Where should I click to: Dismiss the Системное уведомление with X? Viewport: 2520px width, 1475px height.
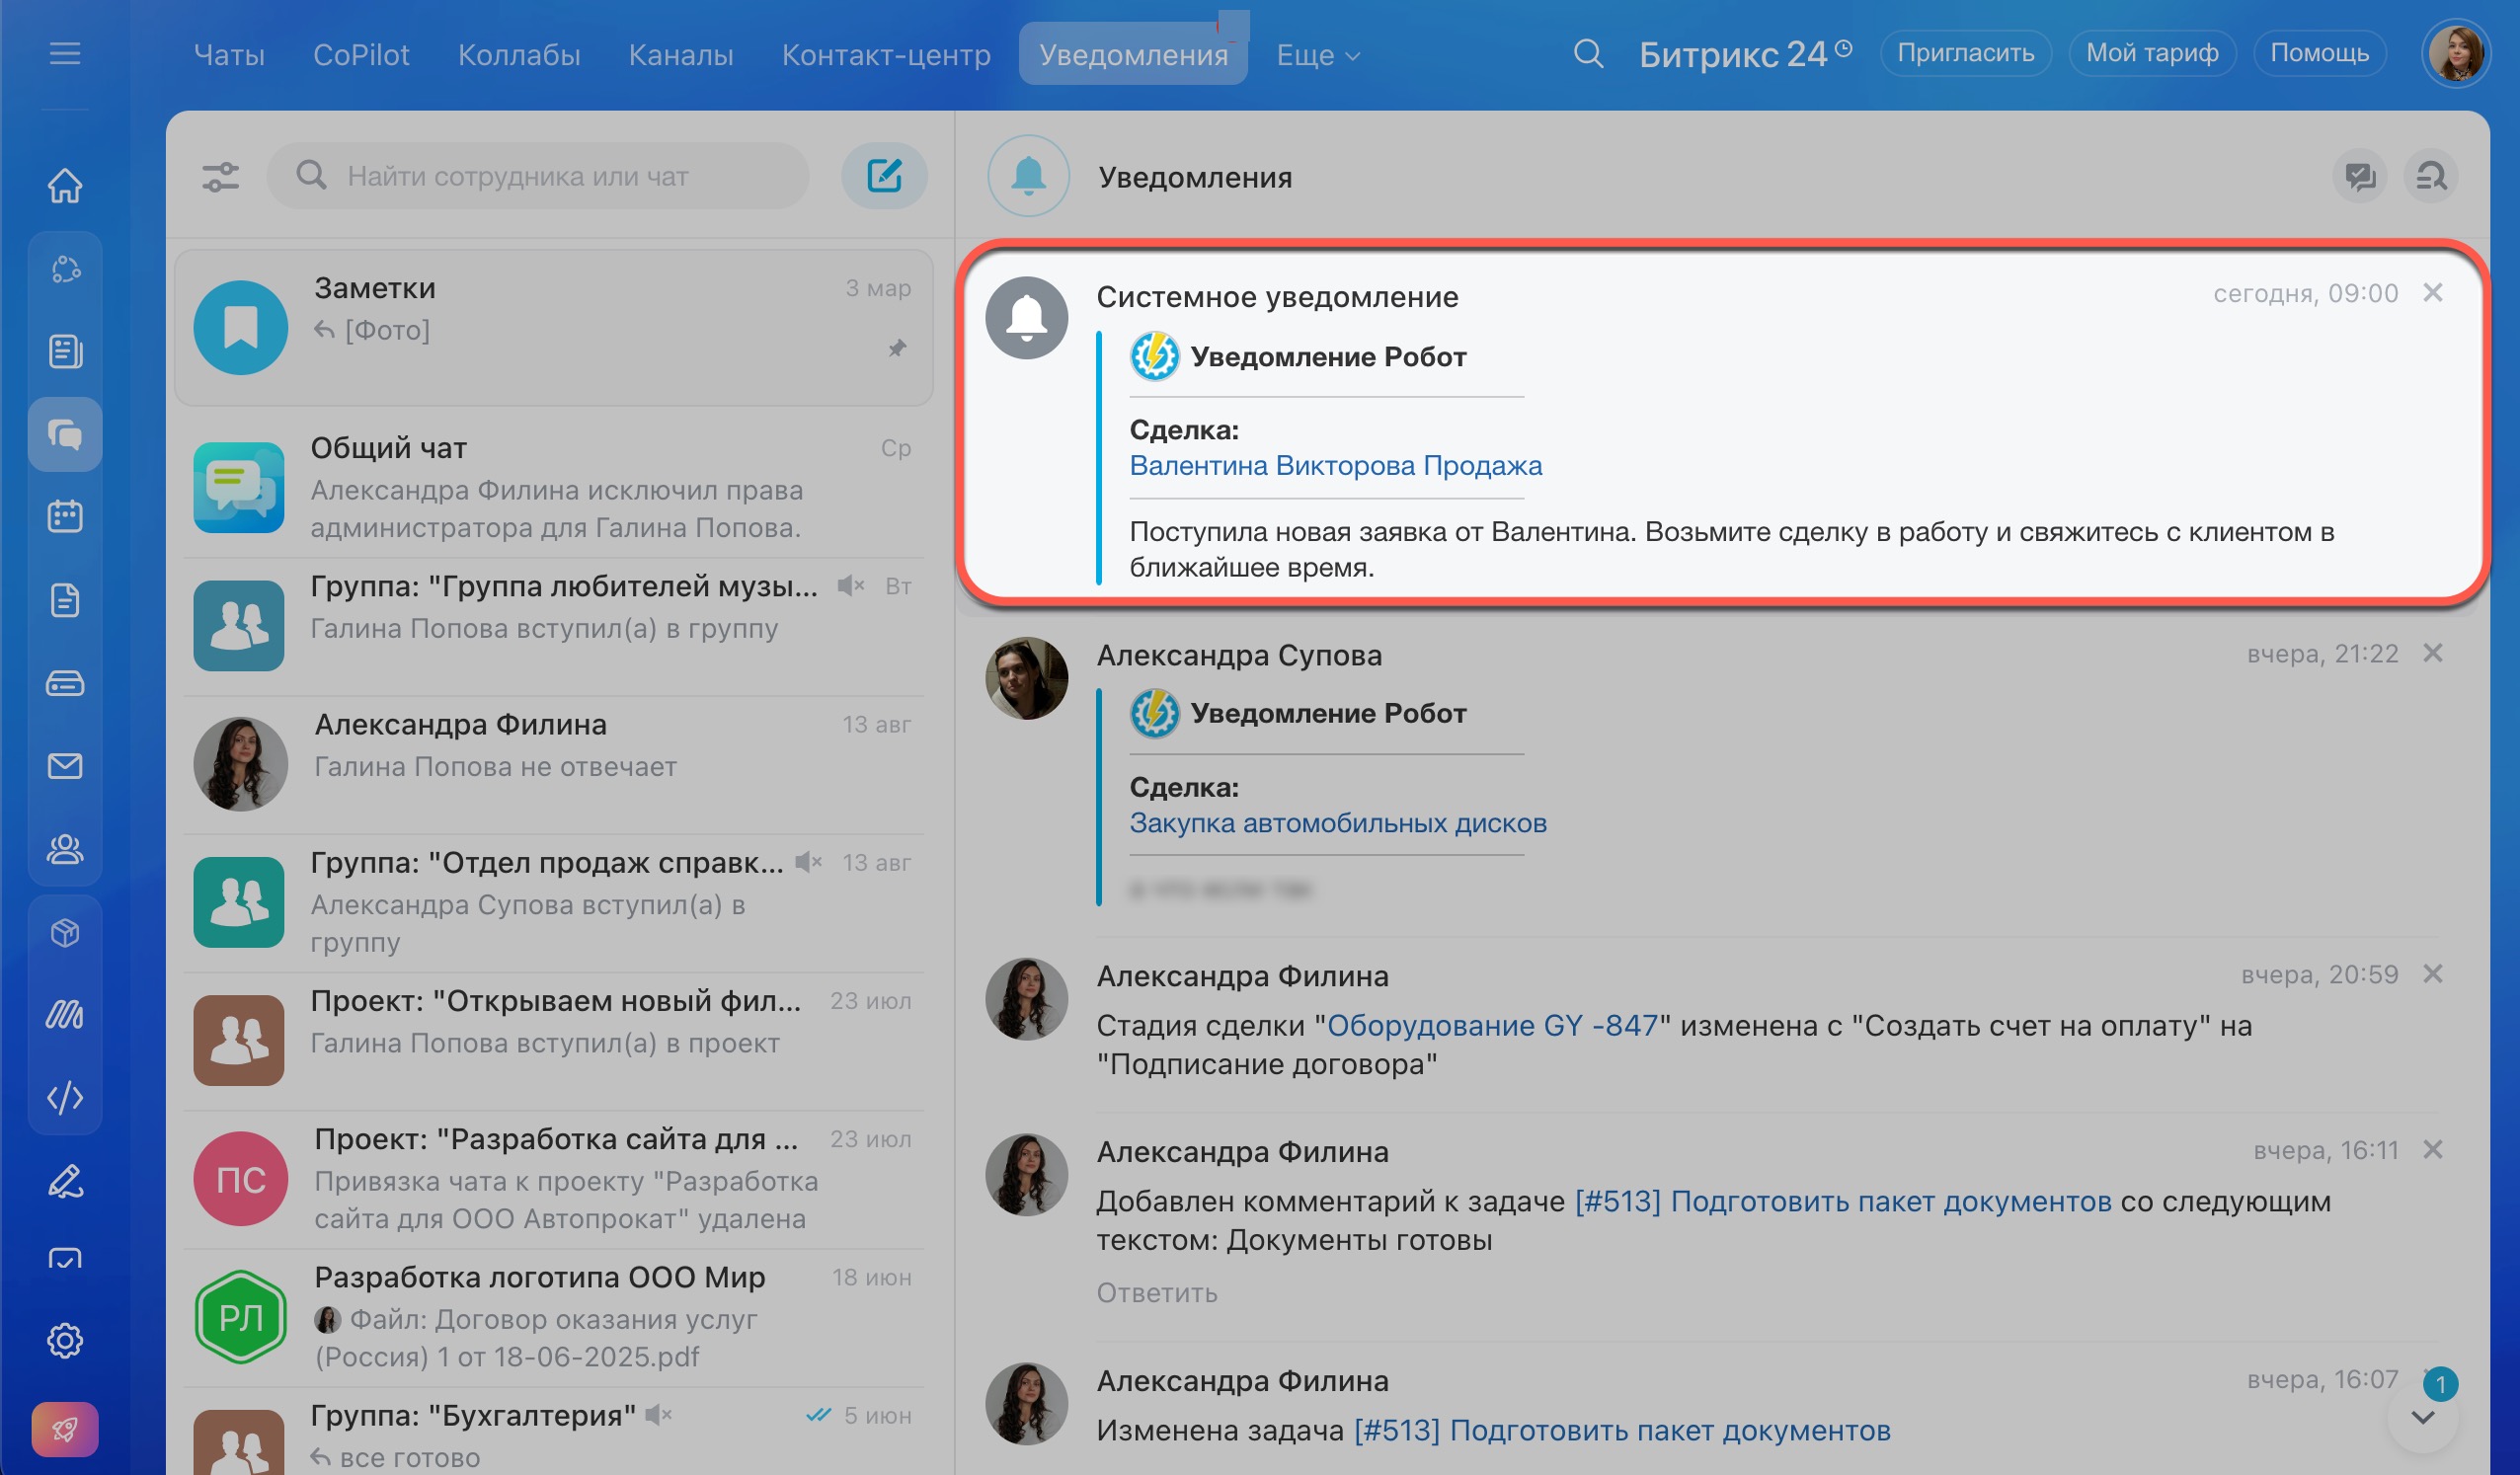2433,292
